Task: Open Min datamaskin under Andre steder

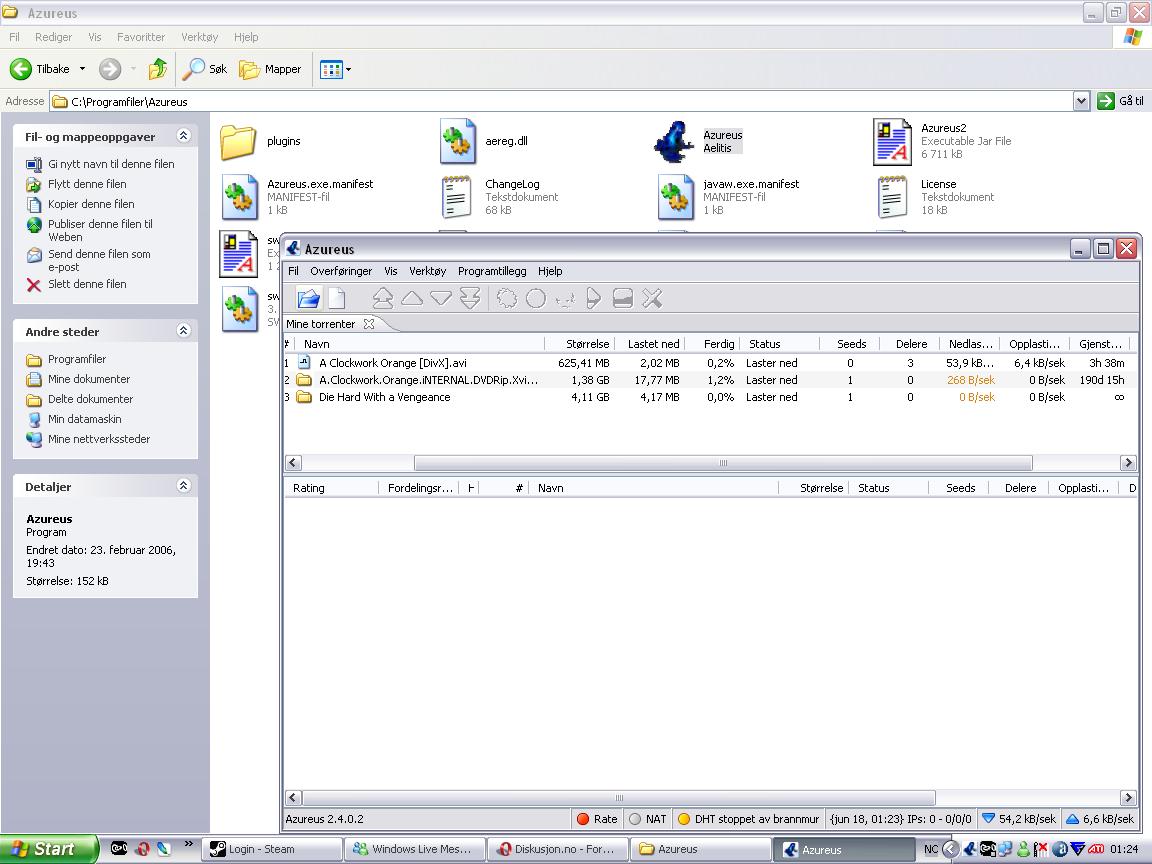Action: click(84, 419)
